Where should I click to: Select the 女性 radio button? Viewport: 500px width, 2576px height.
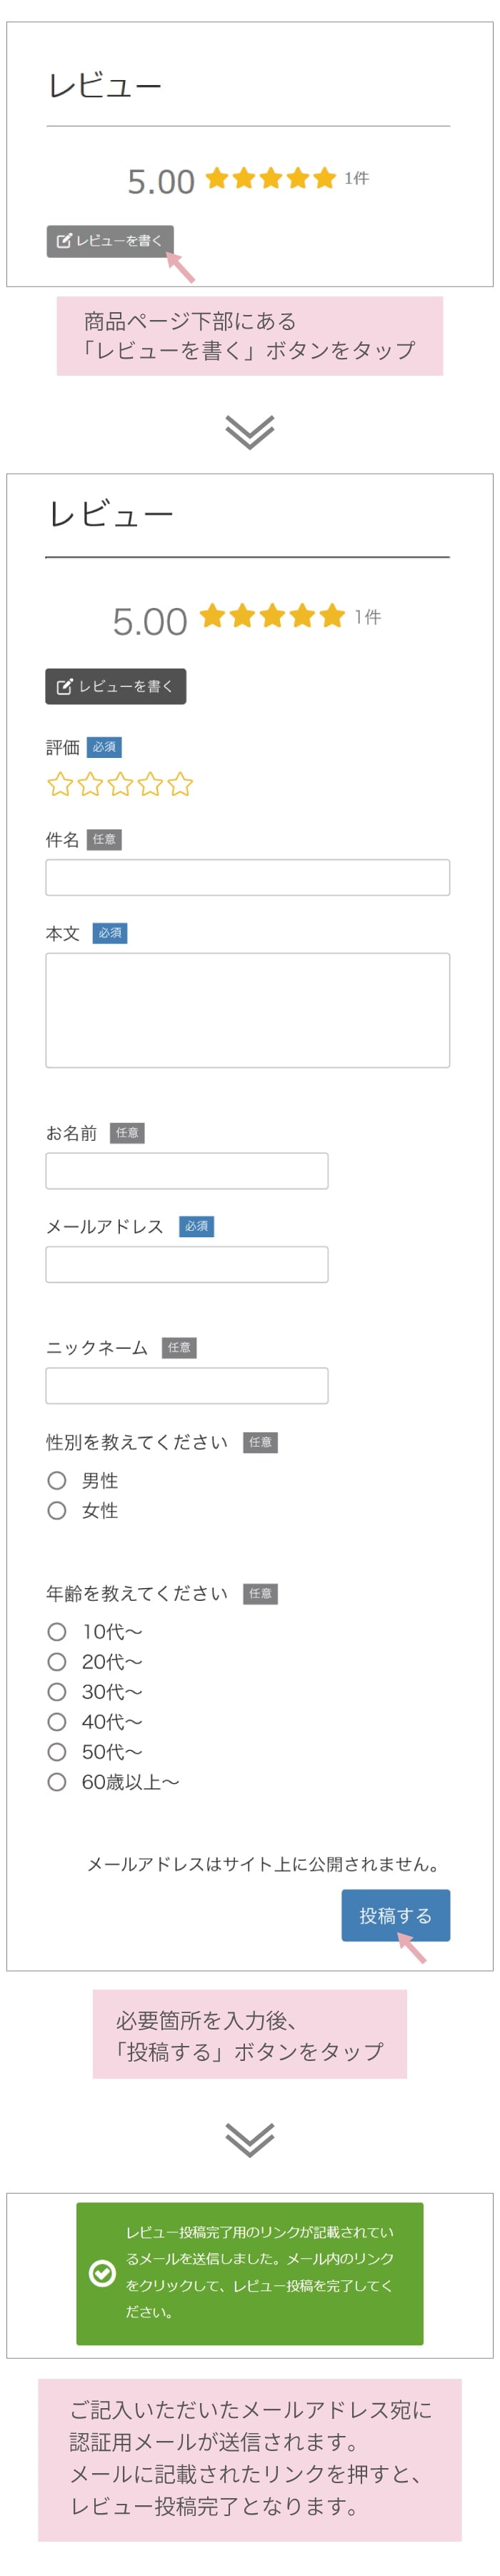tap(57, 1510)
